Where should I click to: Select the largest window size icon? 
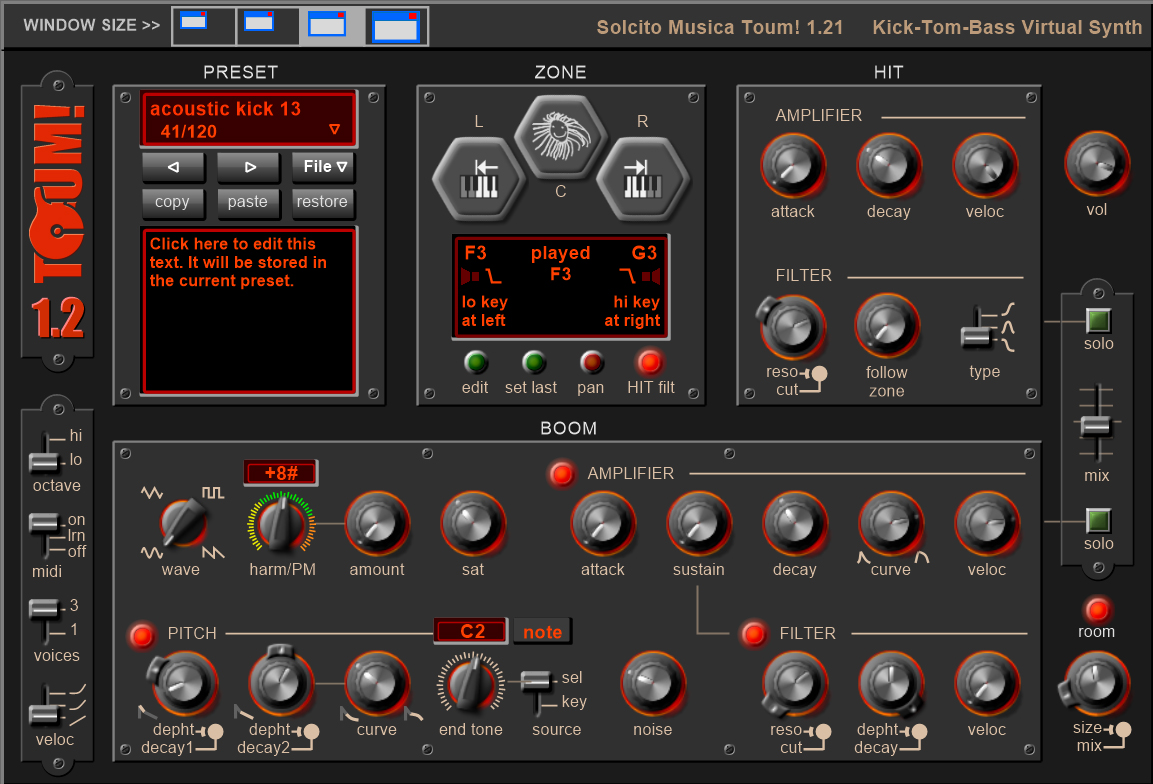point(396,26)
